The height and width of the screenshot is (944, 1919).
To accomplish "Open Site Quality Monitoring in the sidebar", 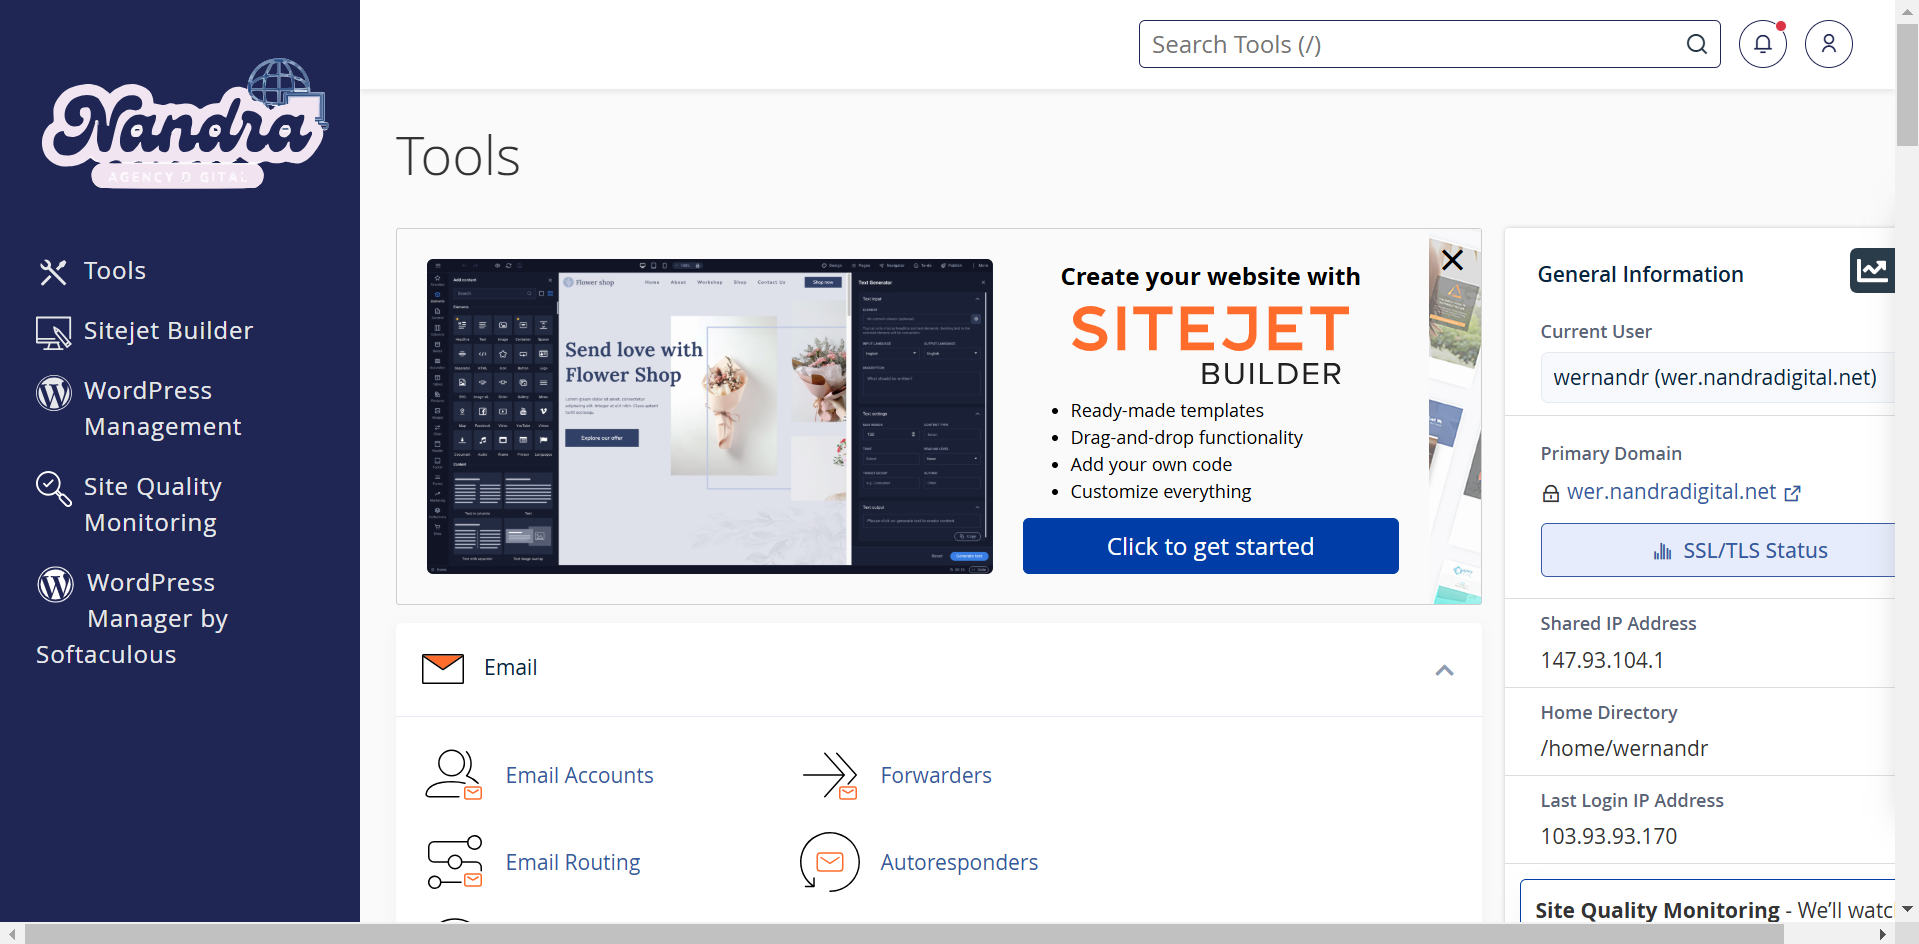I will tap(152, 505).
